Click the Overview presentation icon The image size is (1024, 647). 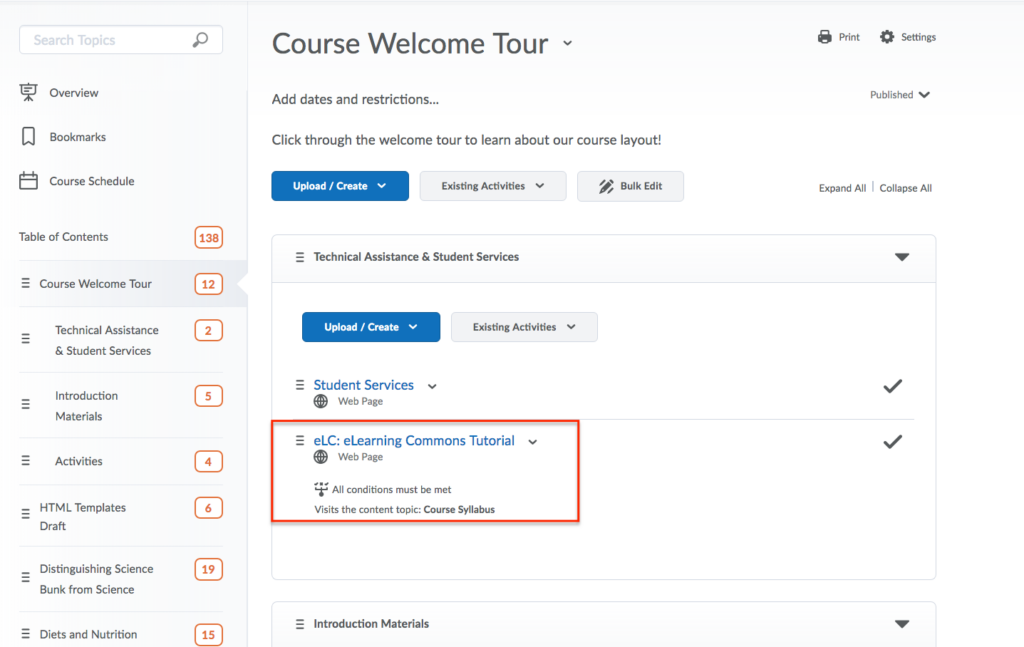tap(28, 93)
